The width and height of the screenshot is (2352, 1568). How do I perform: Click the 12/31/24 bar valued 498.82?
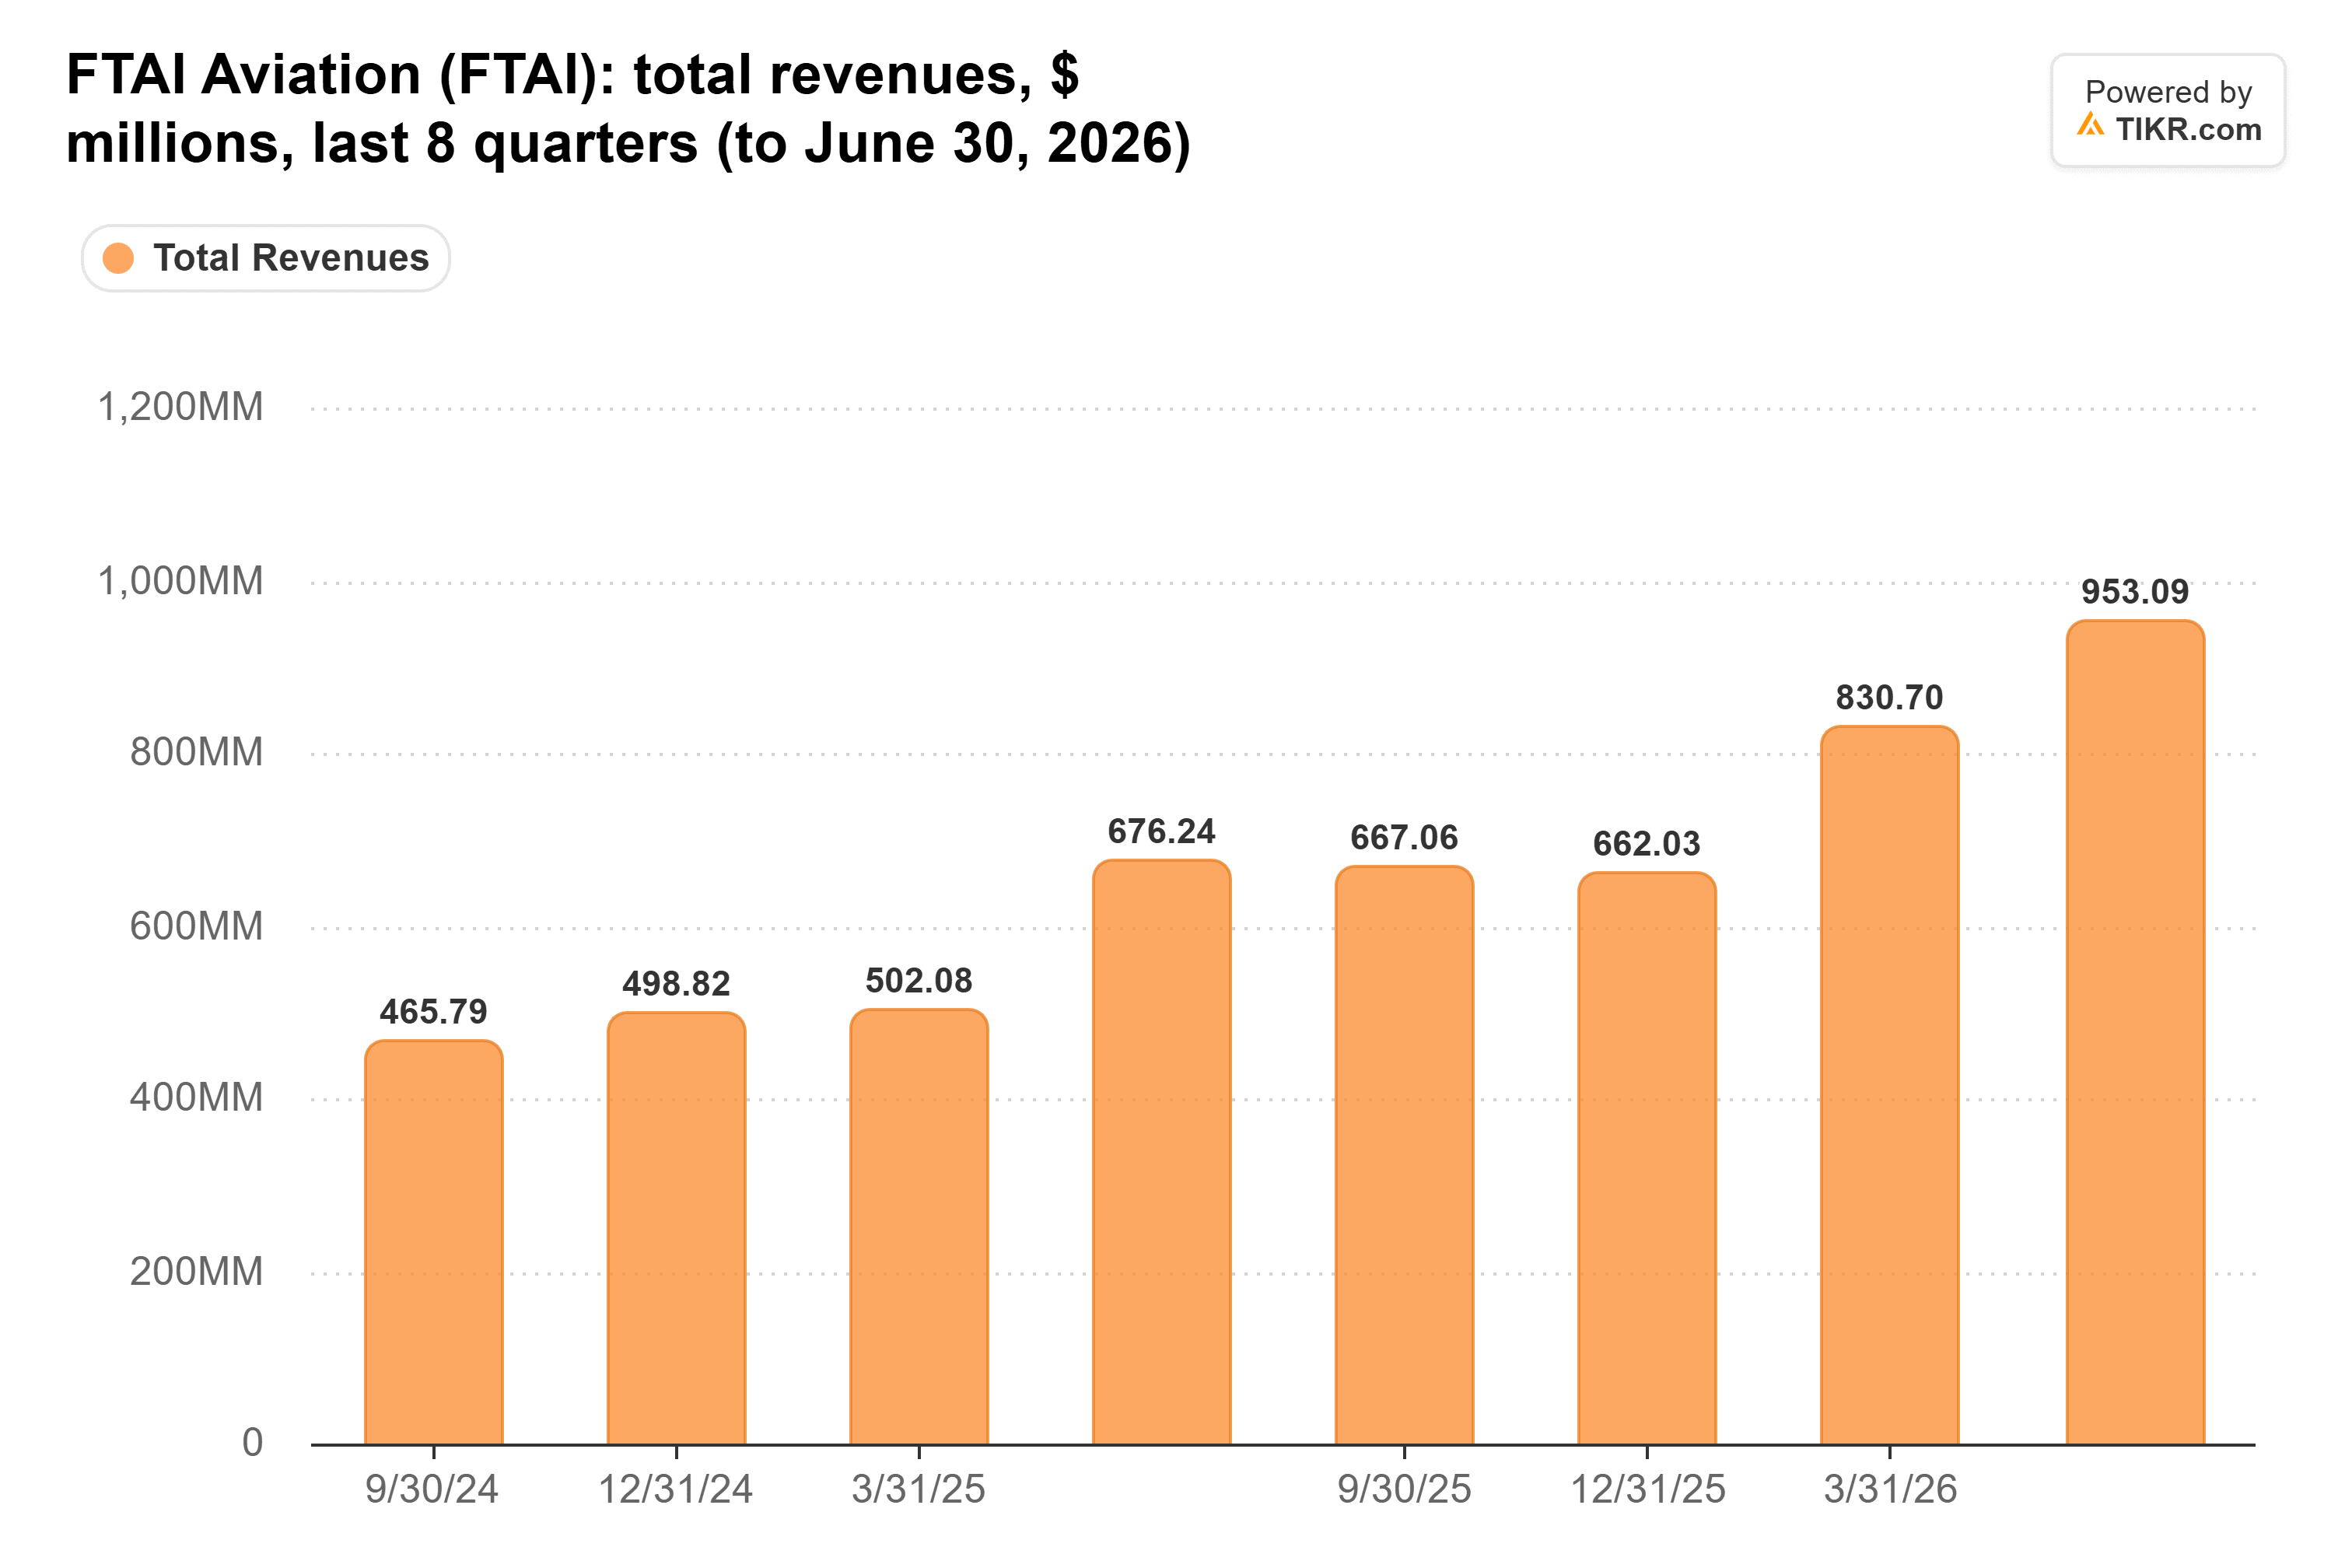(x=677, y=1228)
